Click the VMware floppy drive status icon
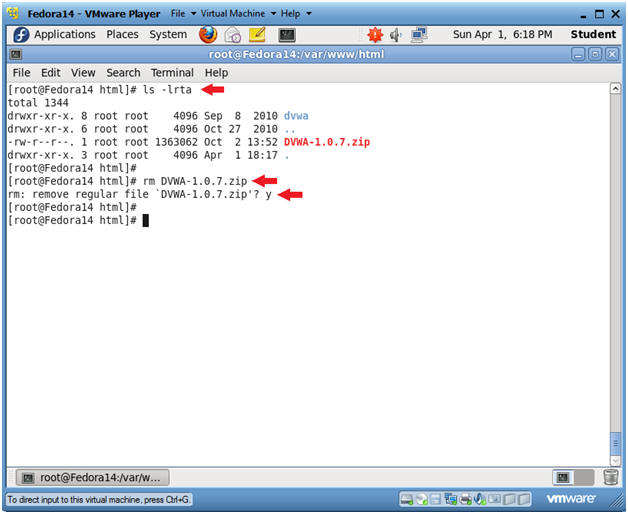The image size is (628, 514). point(436,499)
